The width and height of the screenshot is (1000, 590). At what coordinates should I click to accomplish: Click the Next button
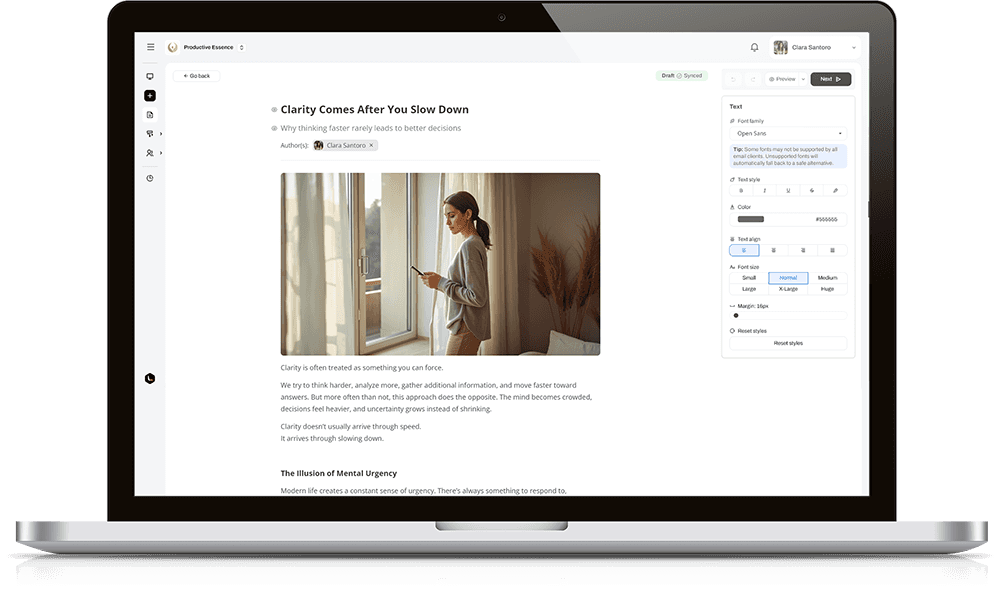pyautogui.click(x=830, y=79)
